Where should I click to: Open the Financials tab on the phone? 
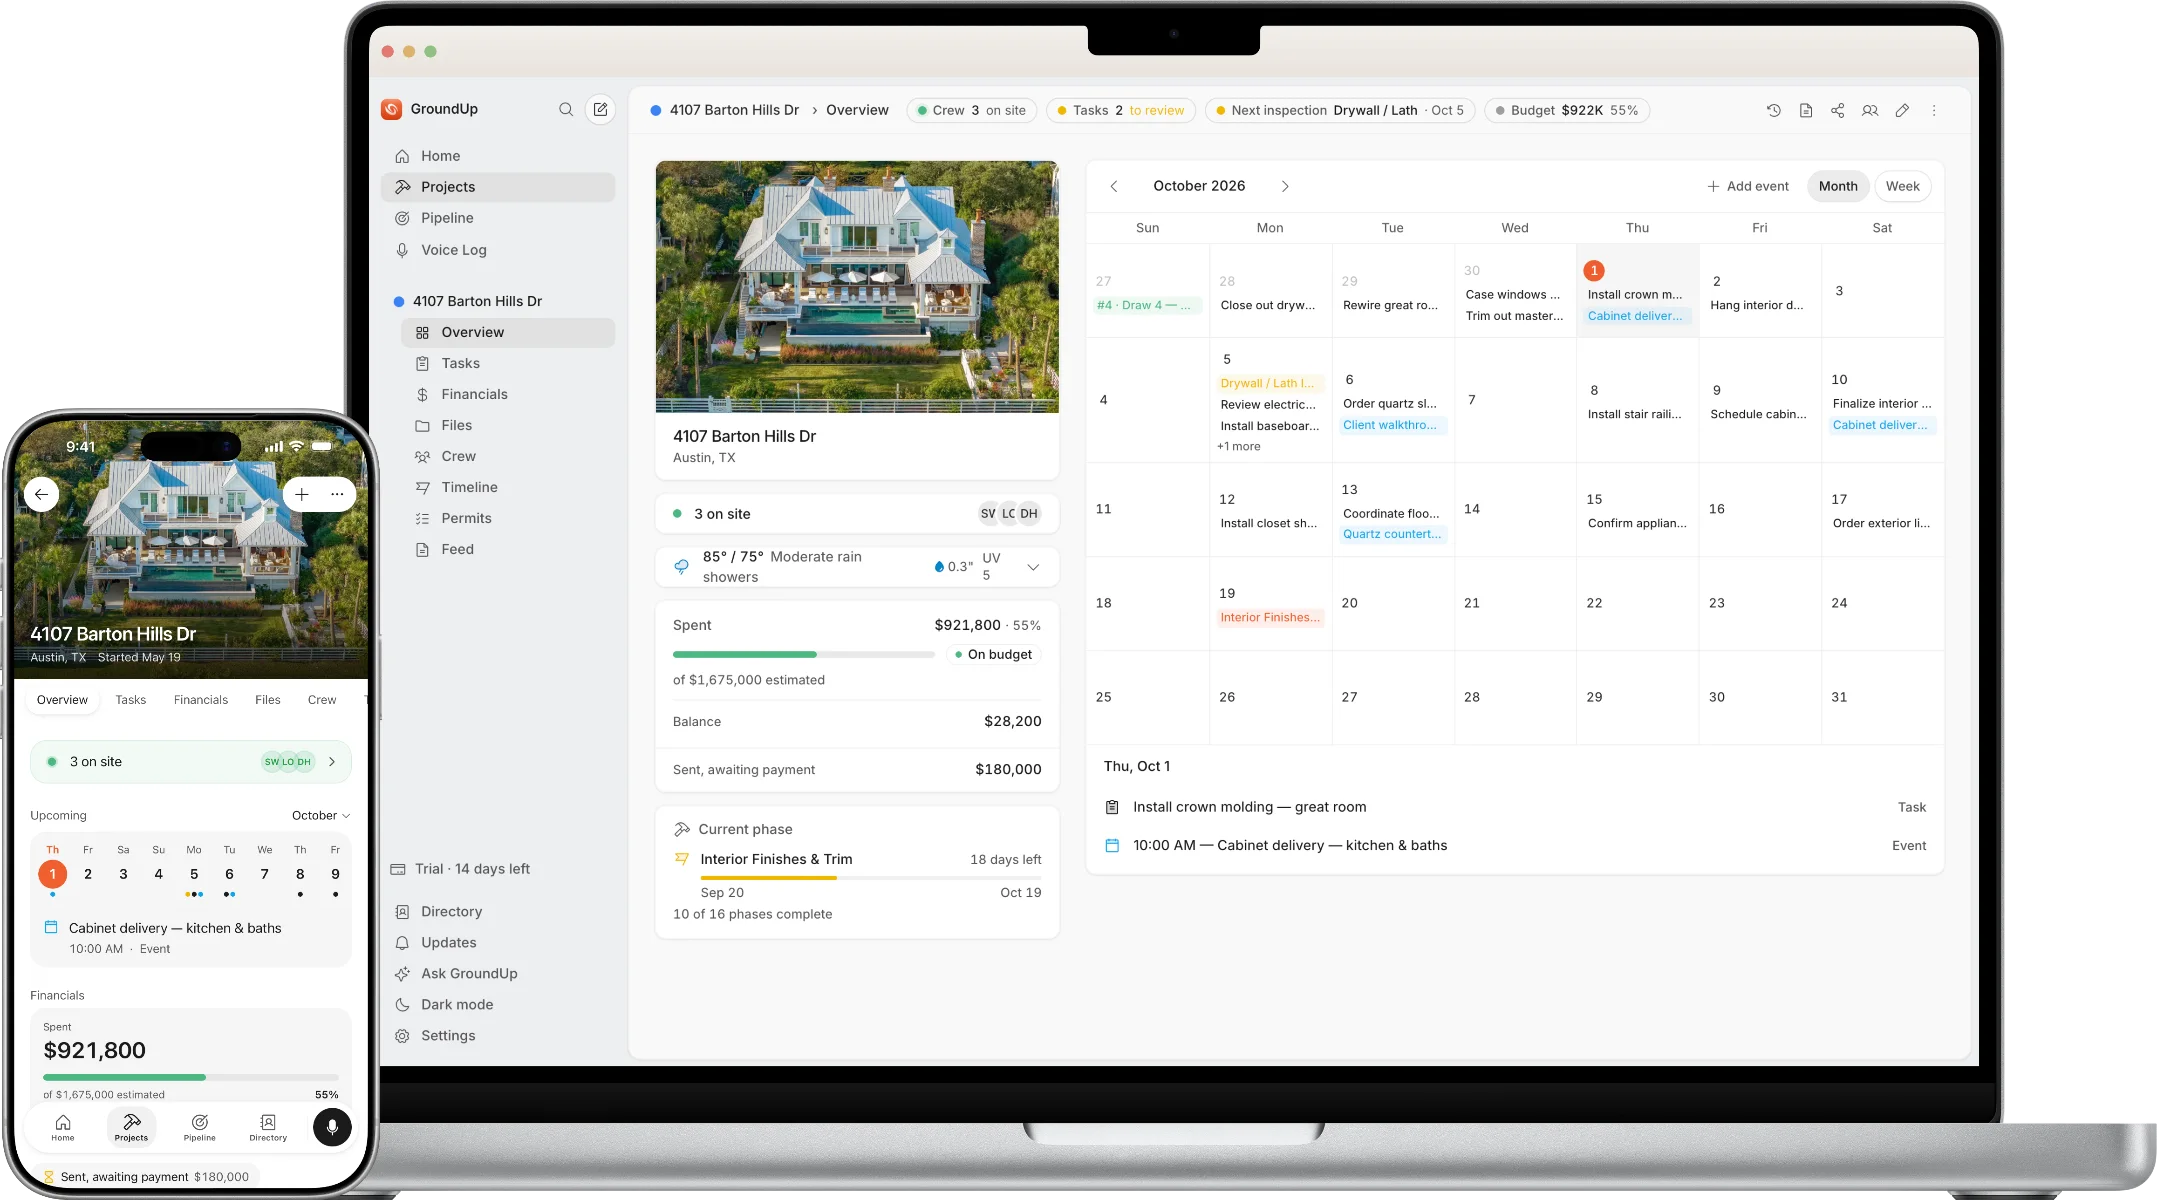[201, 700]
